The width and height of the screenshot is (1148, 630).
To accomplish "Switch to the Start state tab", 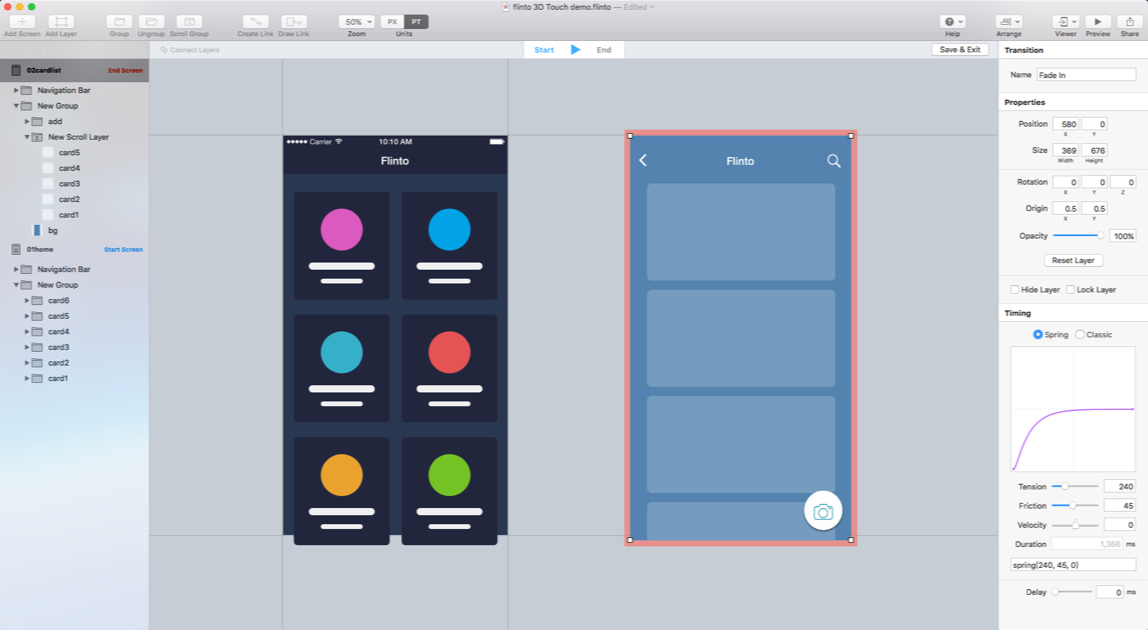I will click(x=544, y=50).
